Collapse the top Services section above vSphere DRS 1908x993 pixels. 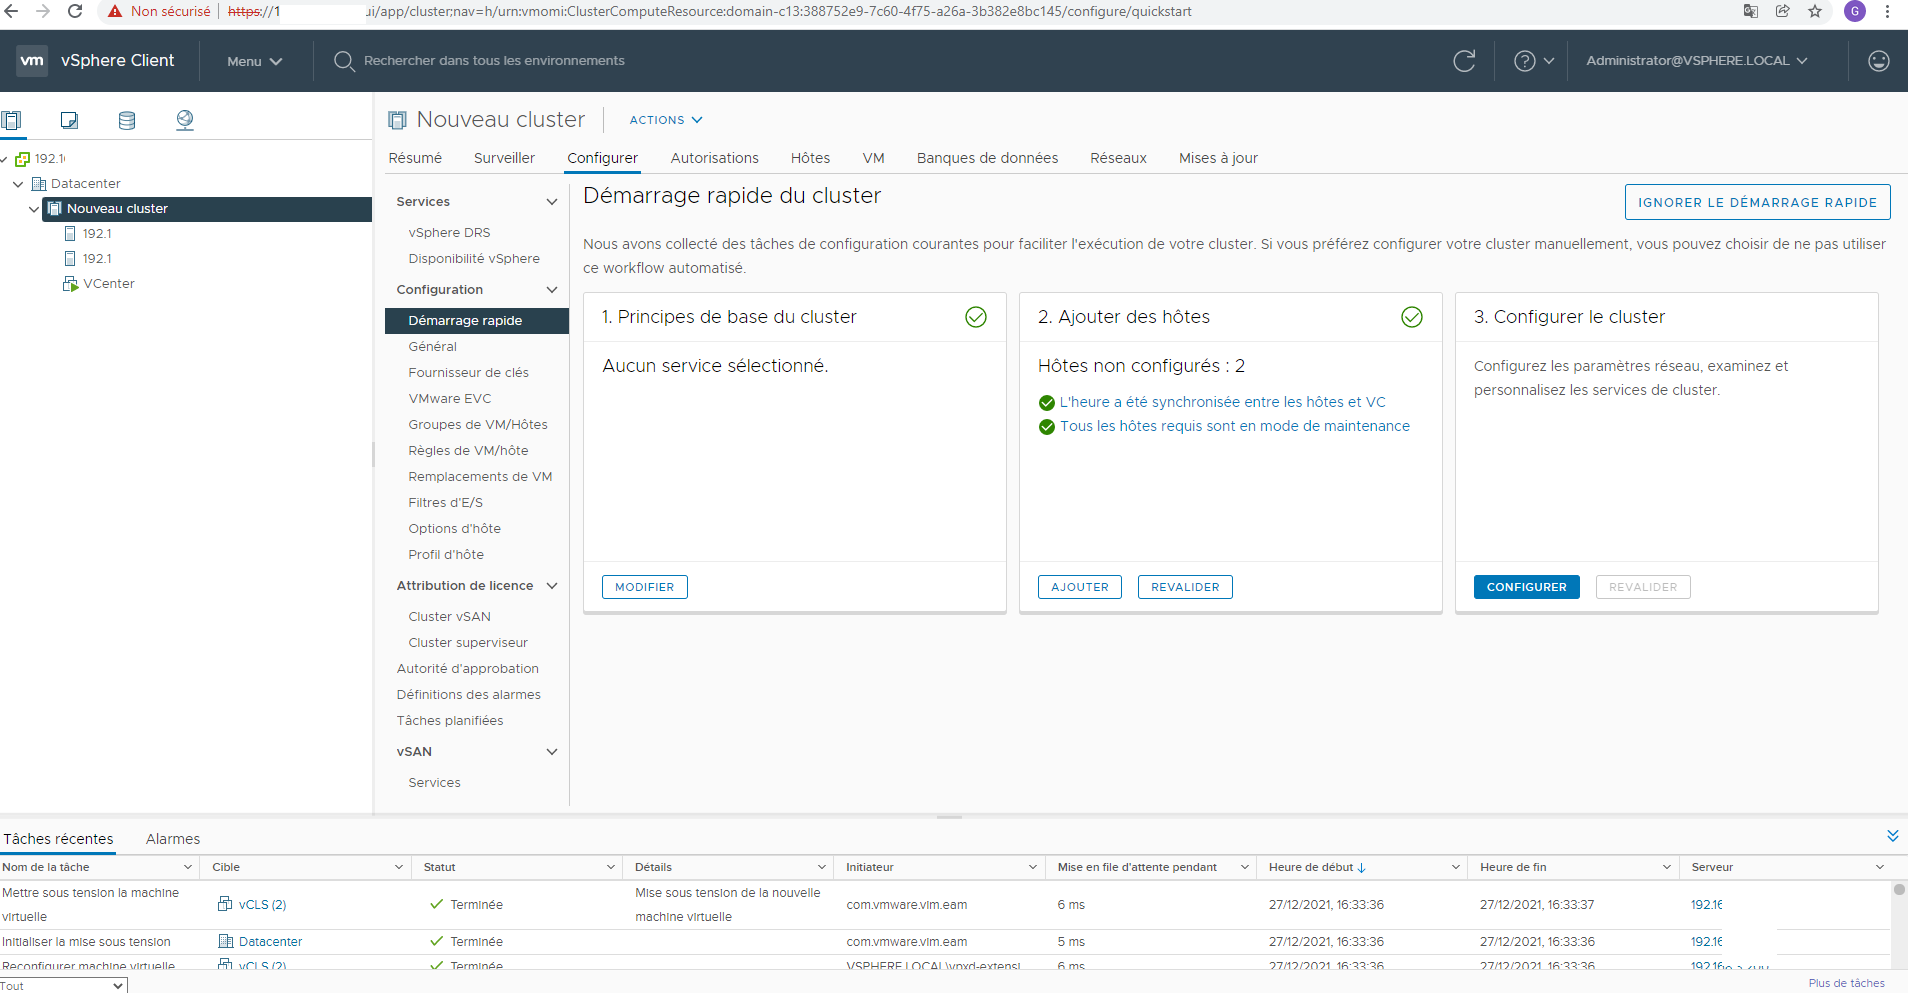[x=551, y=202]
